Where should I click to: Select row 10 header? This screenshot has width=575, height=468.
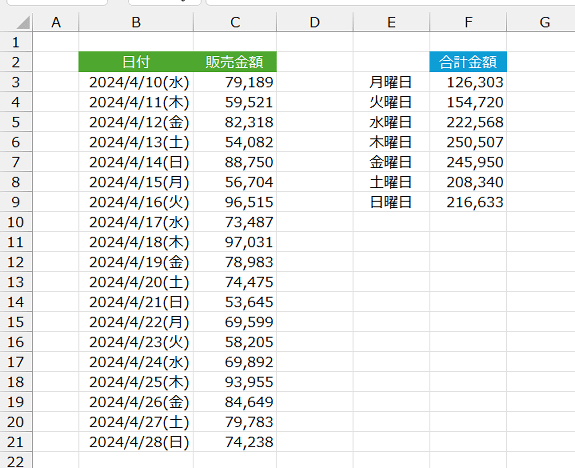pos(16,222)
